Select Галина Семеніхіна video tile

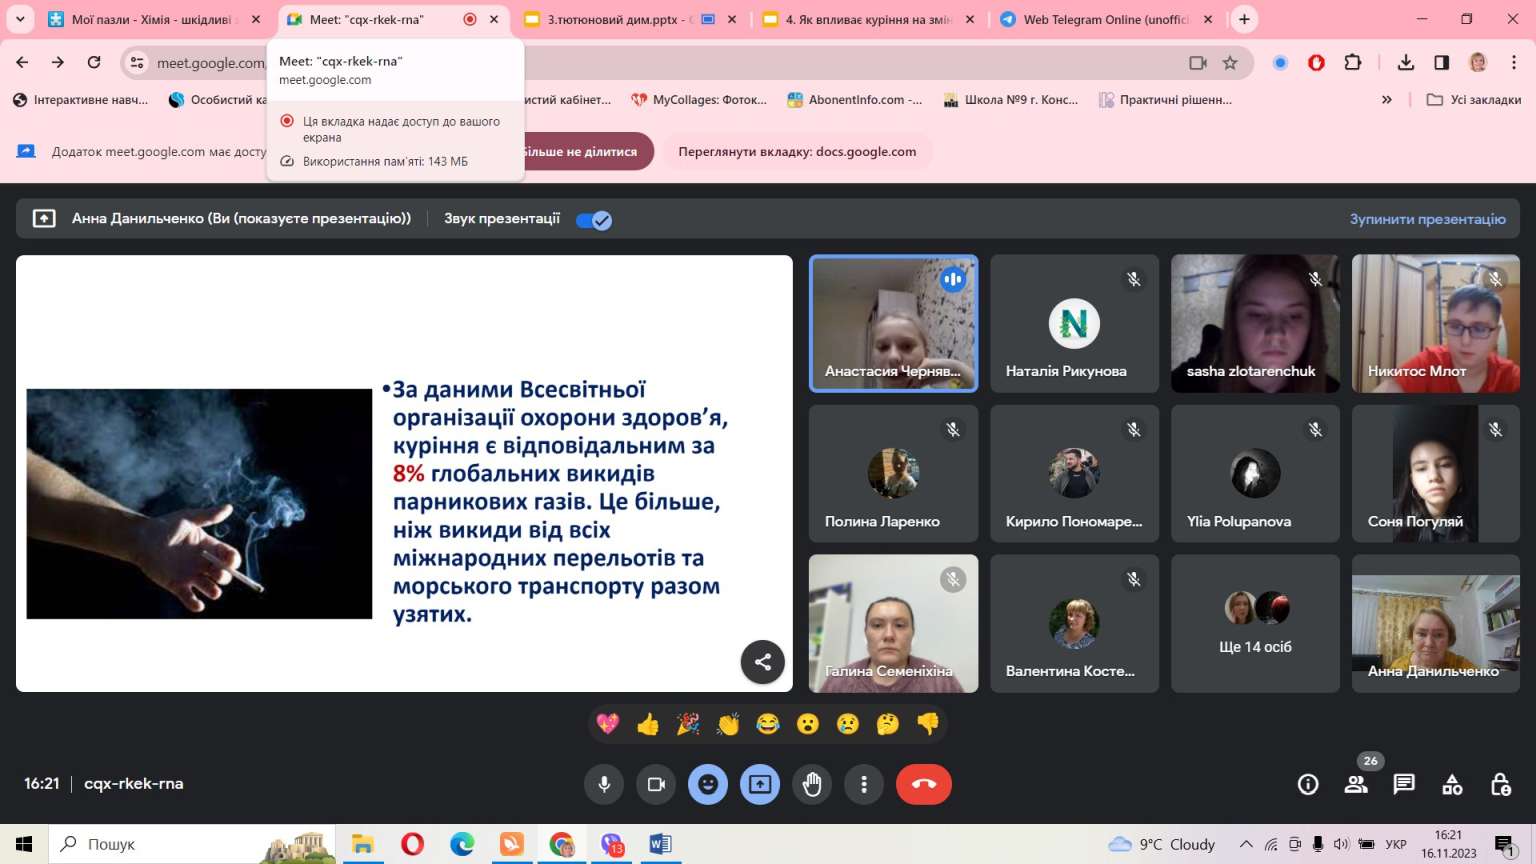point(894,623)
